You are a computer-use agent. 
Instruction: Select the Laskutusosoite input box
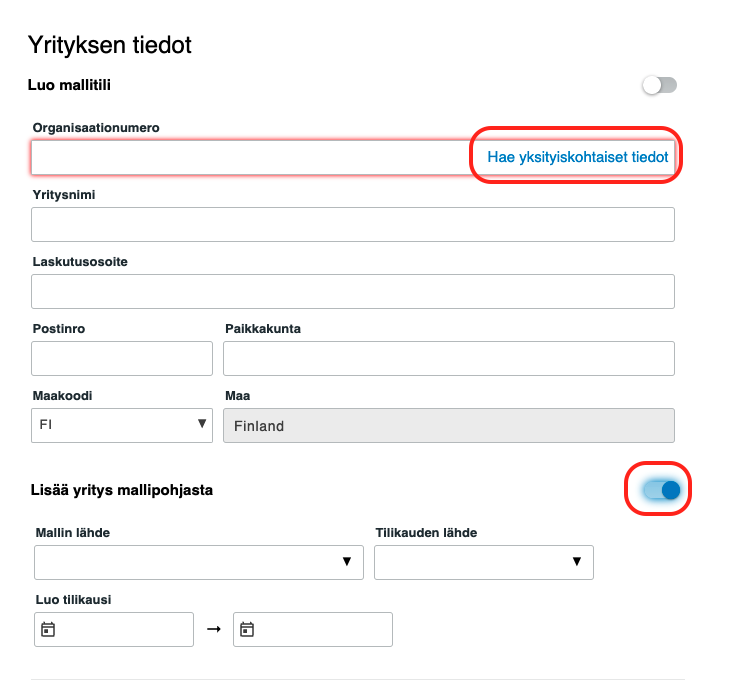click(352, 292)
